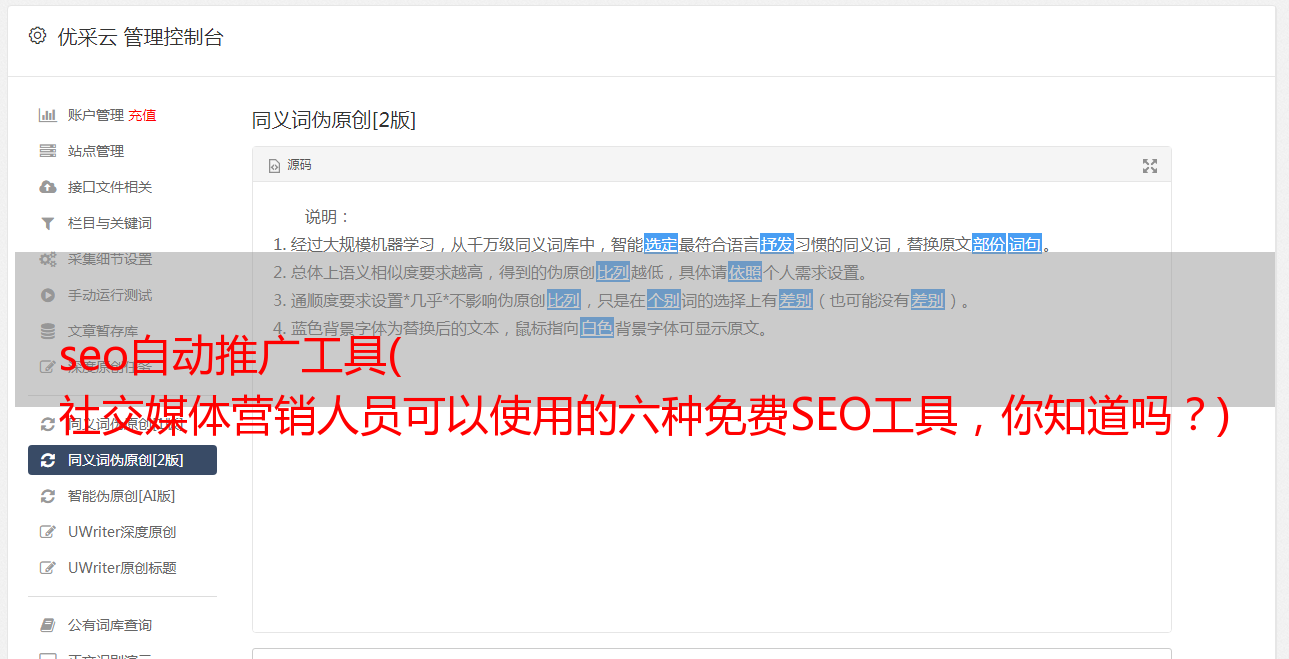Click the 手动运行测试 play icon
This screenshot has width=1289, height=659.
(47, 295)
